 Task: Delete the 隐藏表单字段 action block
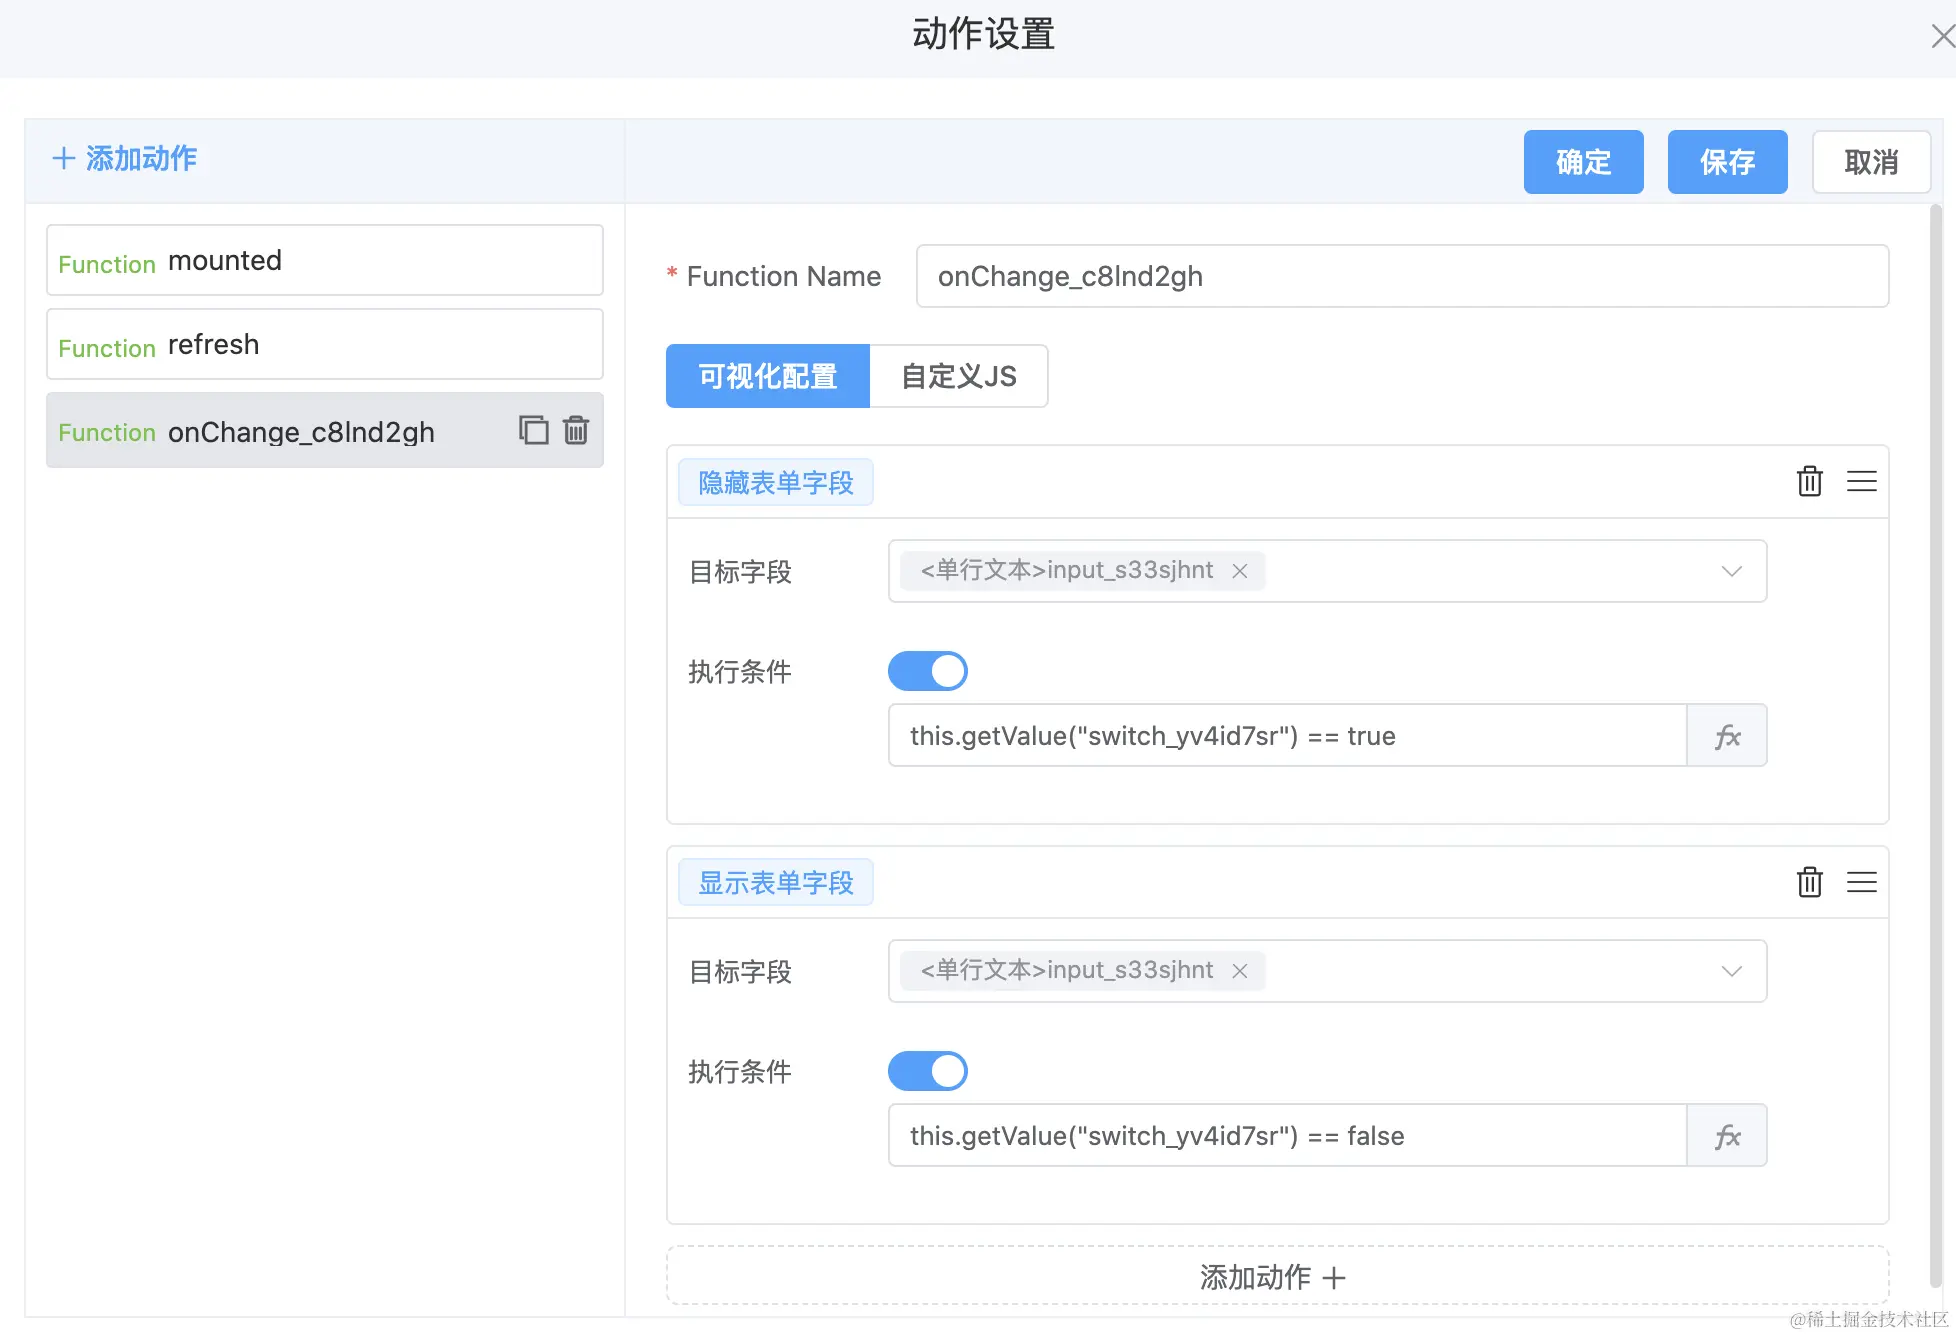1809,482
